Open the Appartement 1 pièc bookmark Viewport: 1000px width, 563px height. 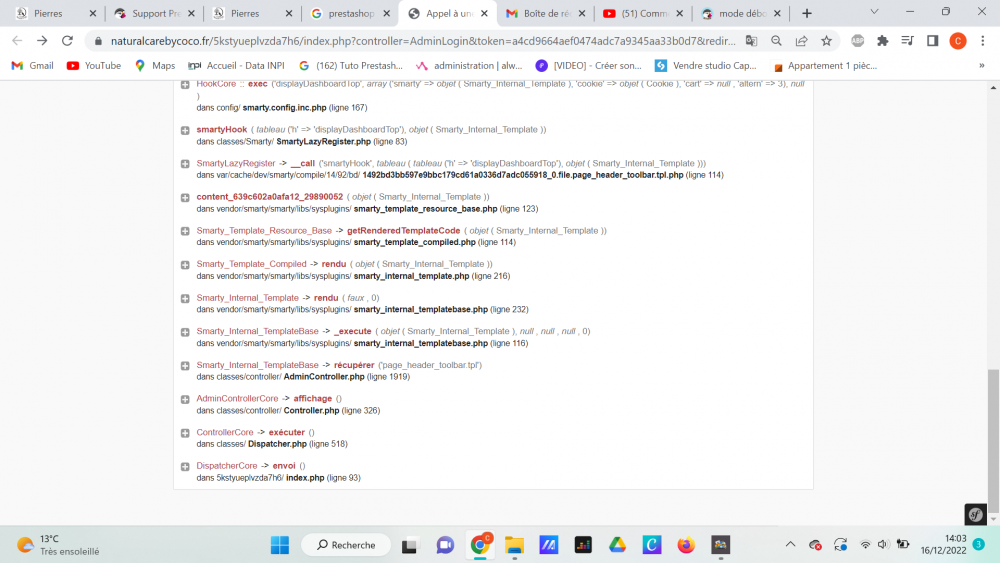pyautogui.click(x=825, y=65)
